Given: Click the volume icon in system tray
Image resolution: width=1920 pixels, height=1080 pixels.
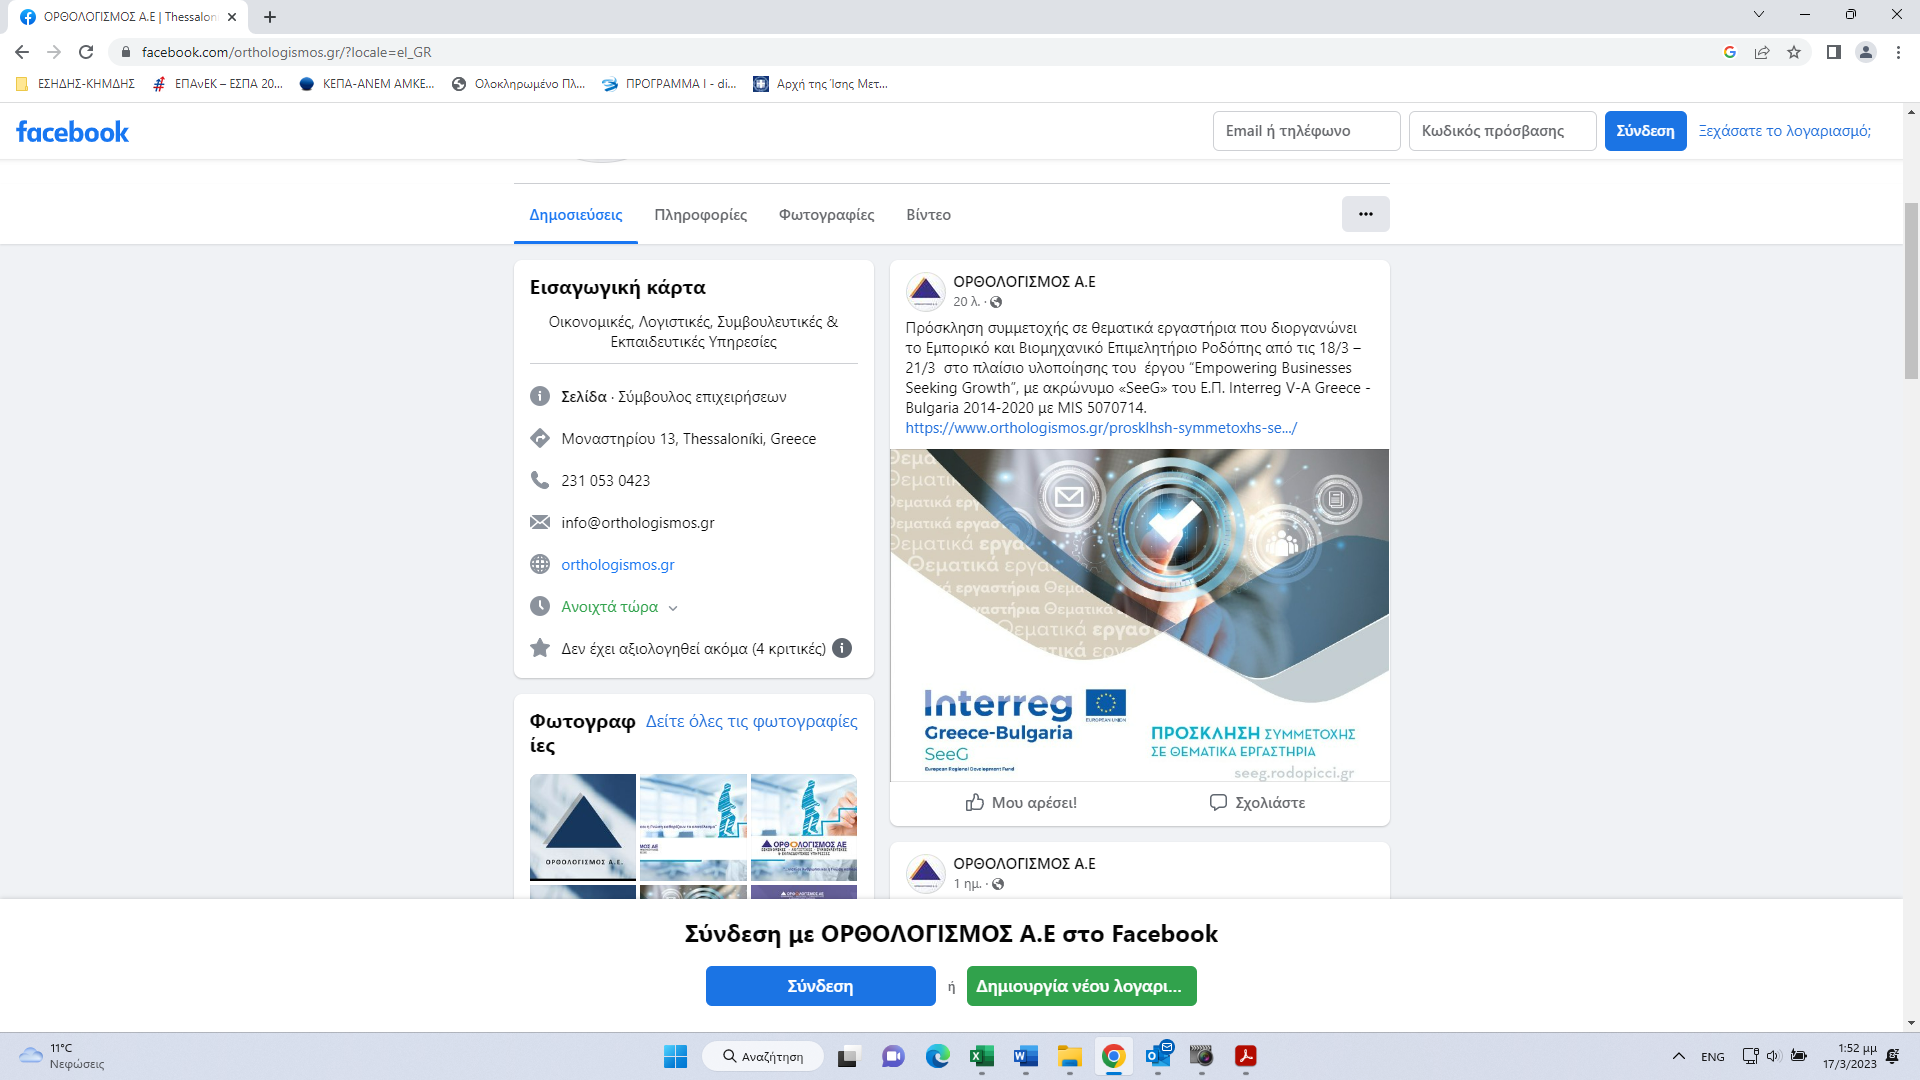Looking at the screenshot, I should point(1773,1056).
